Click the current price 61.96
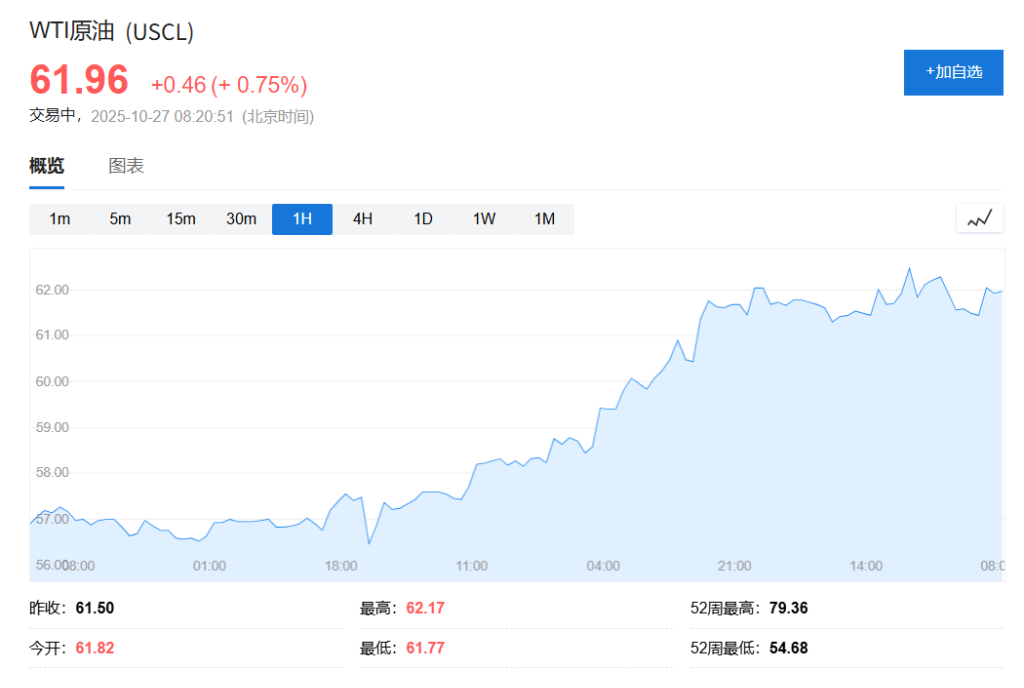Viewport: 1024px width, 688px height. [x=79, y=80]
